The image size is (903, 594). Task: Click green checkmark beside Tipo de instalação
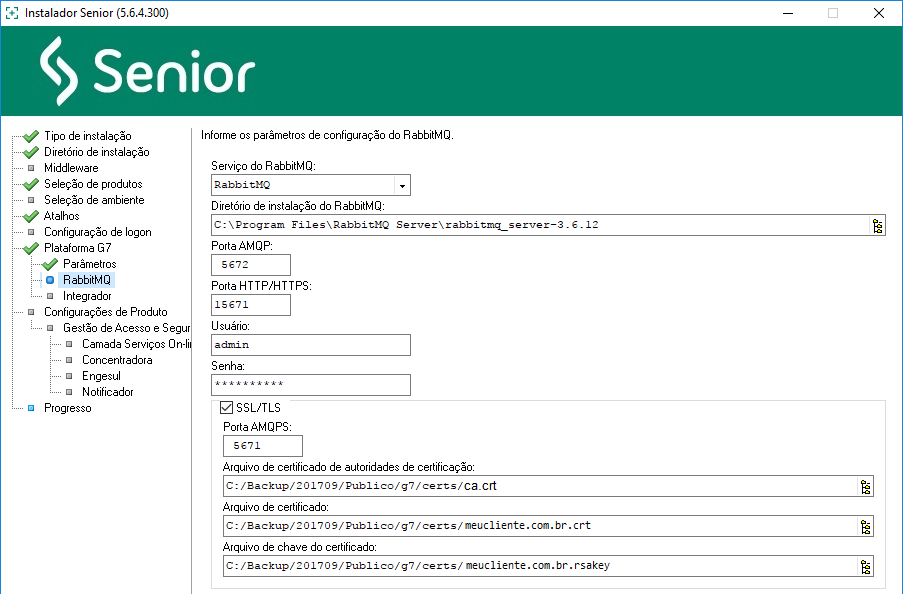pyautogui.click(x=31, y=136)
